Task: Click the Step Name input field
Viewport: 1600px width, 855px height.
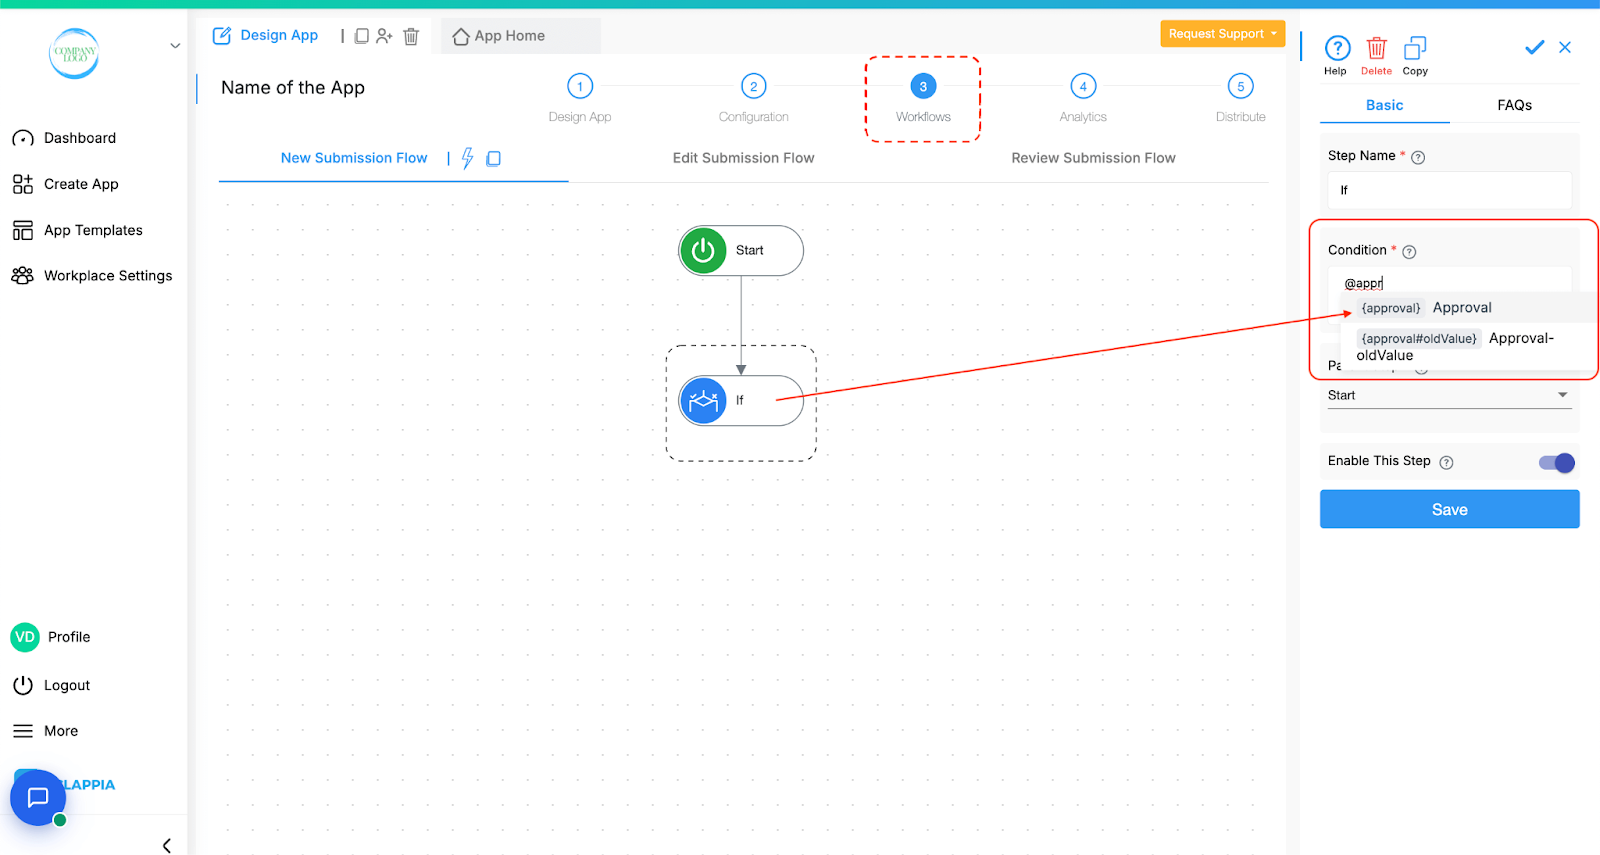Action: (1450, 190)
